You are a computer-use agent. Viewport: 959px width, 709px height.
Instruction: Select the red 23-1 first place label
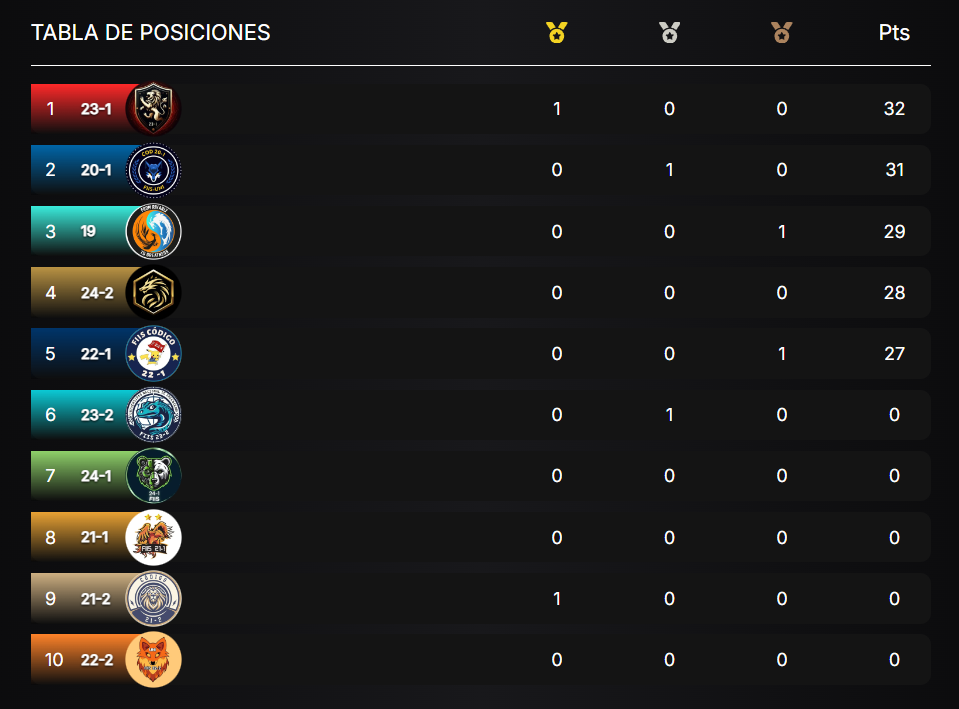pyautogui.click(x=80, y=108)
